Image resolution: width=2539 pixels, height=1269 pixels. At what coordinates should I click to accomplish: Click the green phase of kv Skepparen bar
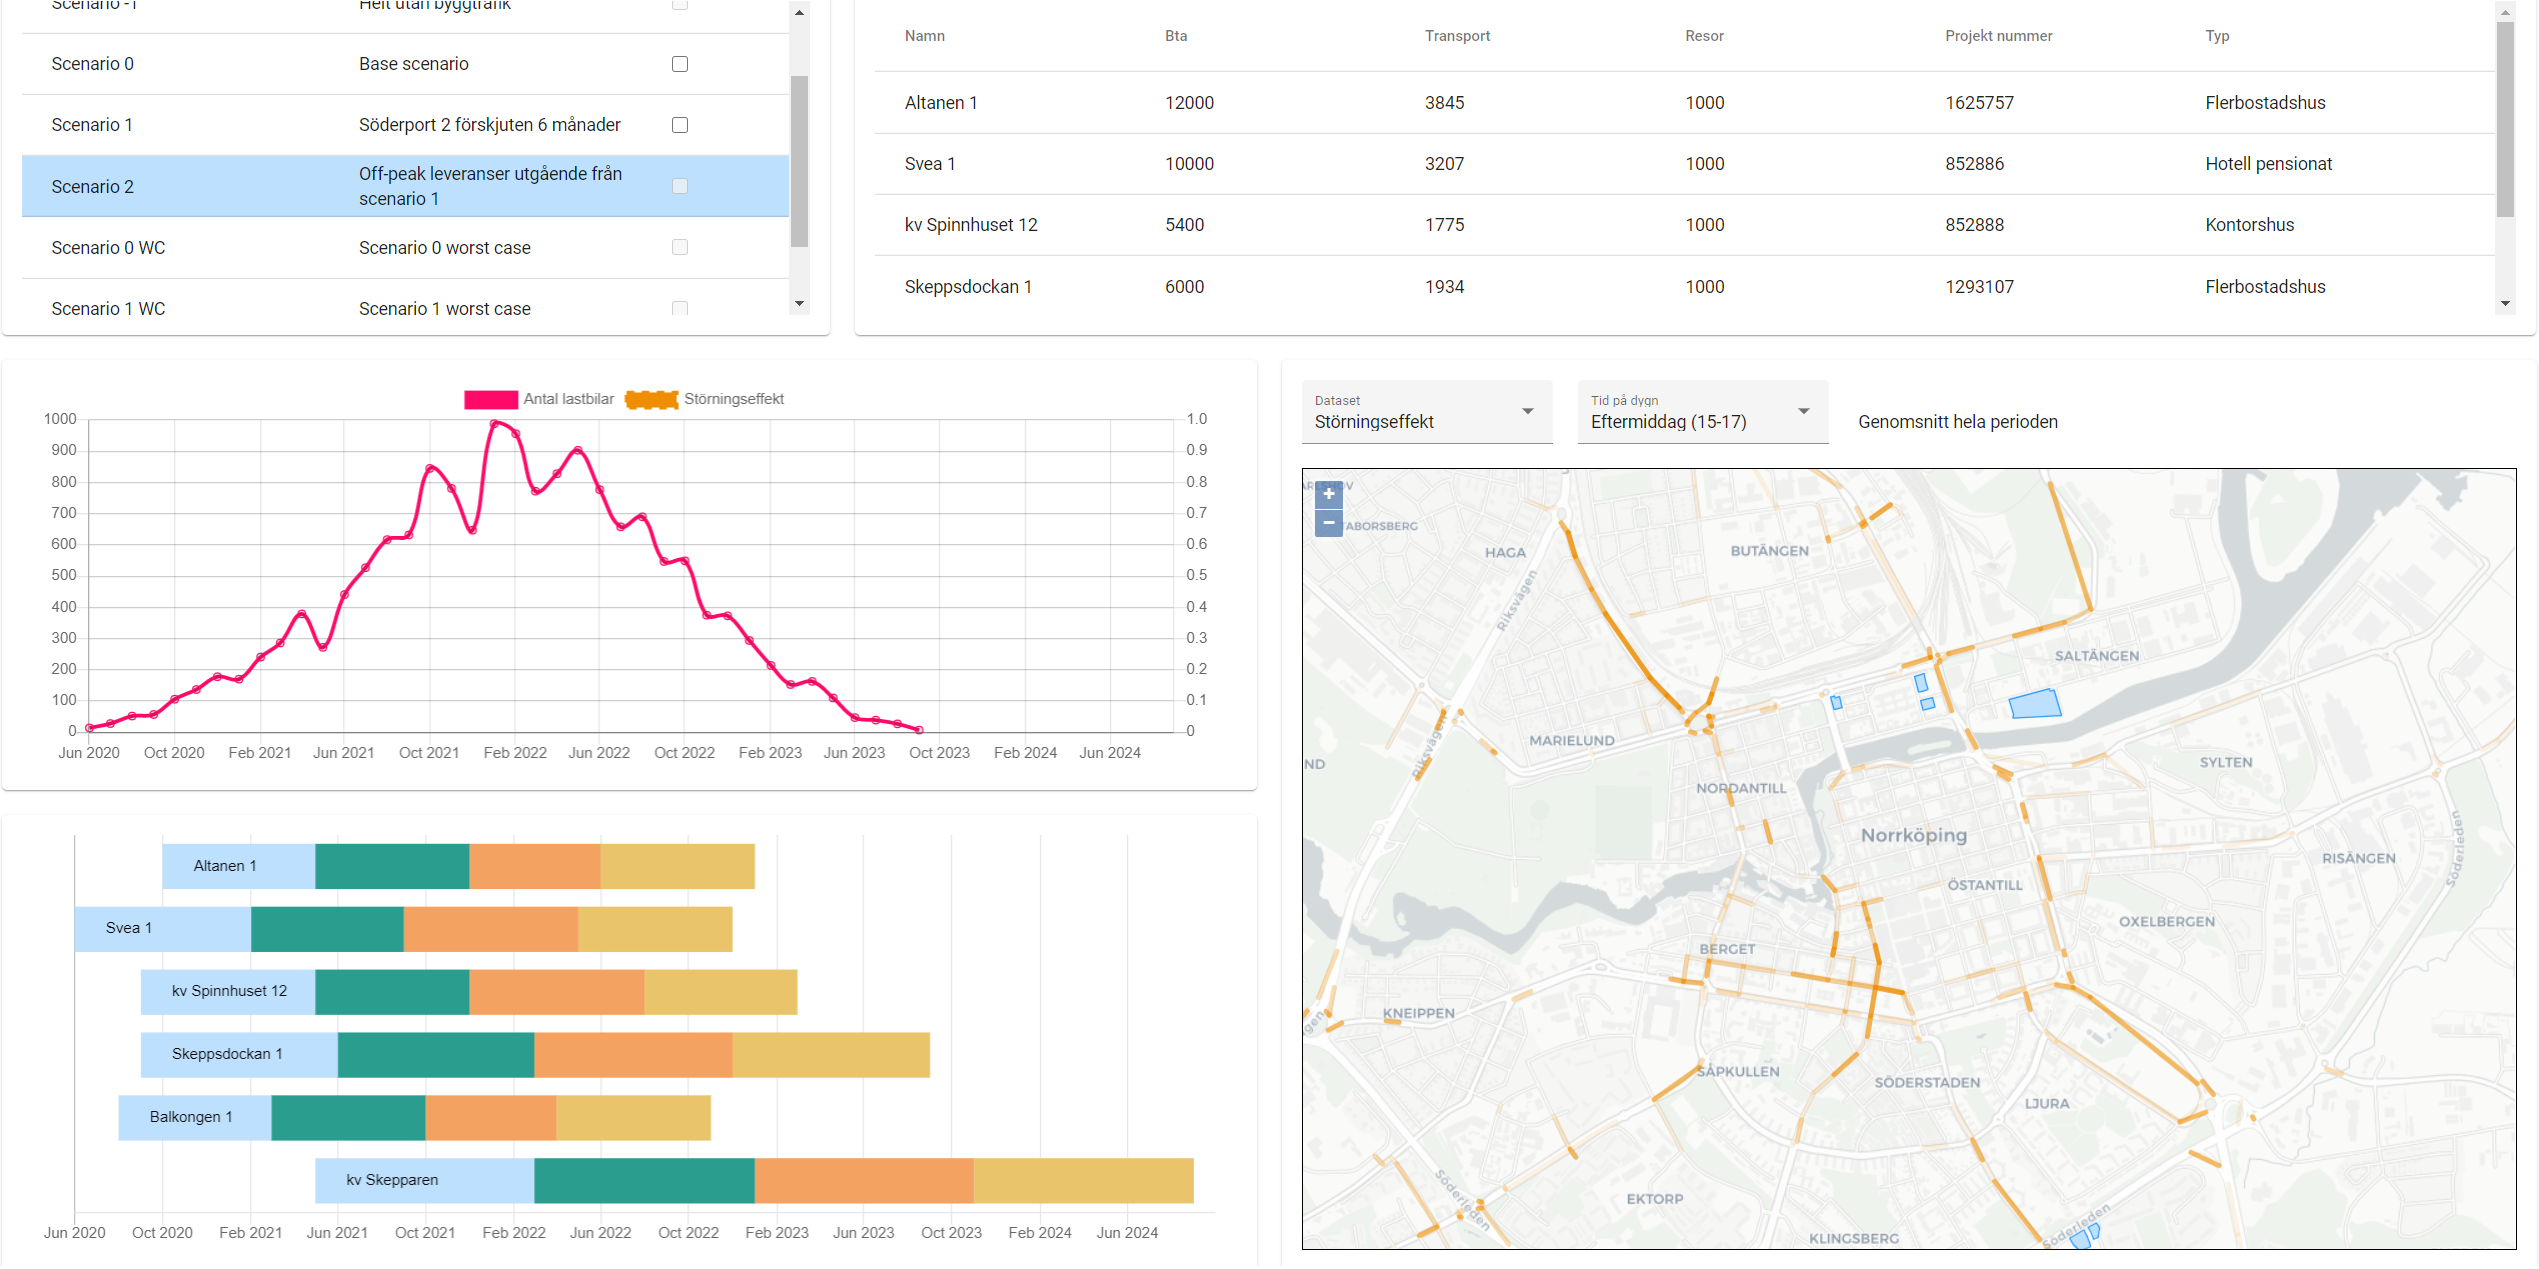point(644,1181)
